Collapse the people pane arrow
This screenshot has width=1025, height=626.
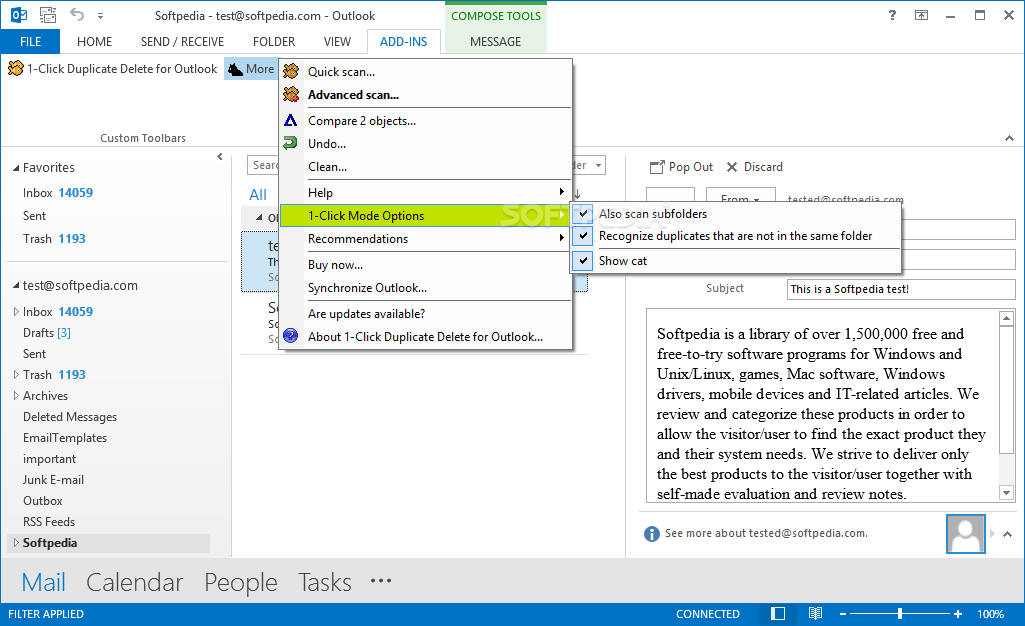point(1007,534)
